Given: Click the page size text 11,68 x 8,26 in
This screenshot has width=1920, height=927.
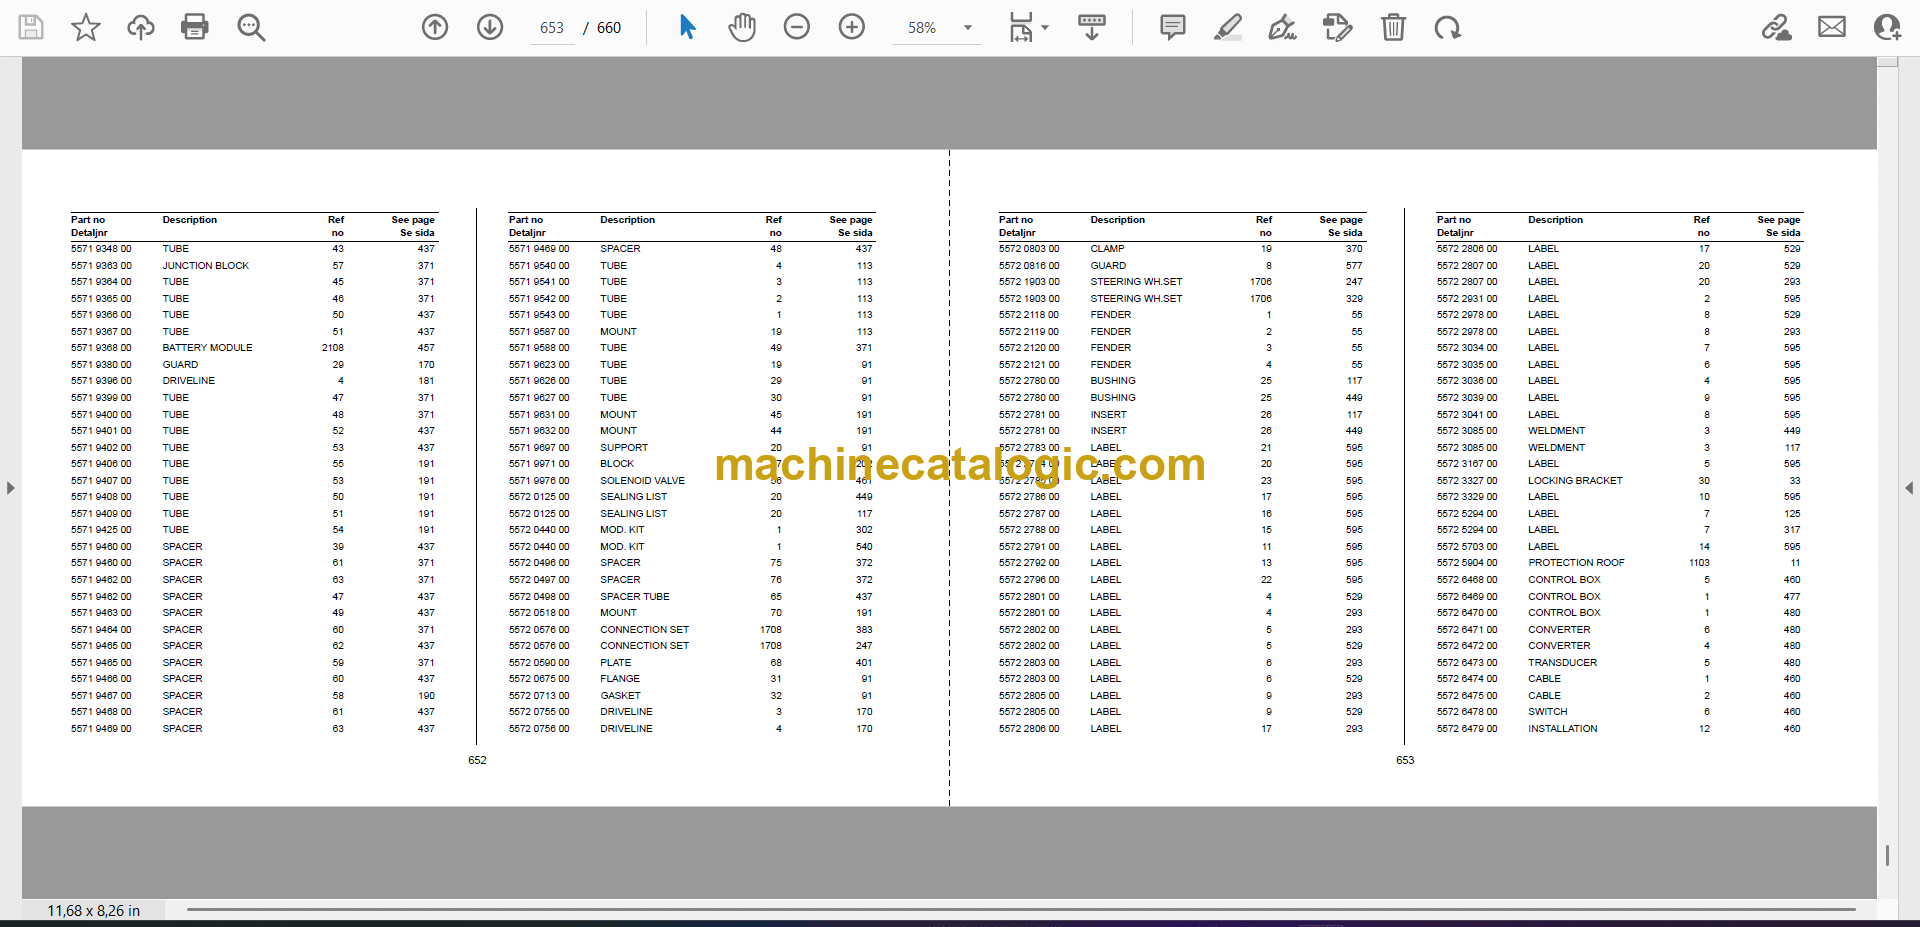Looking at the screenshot, I should point(94,911).
